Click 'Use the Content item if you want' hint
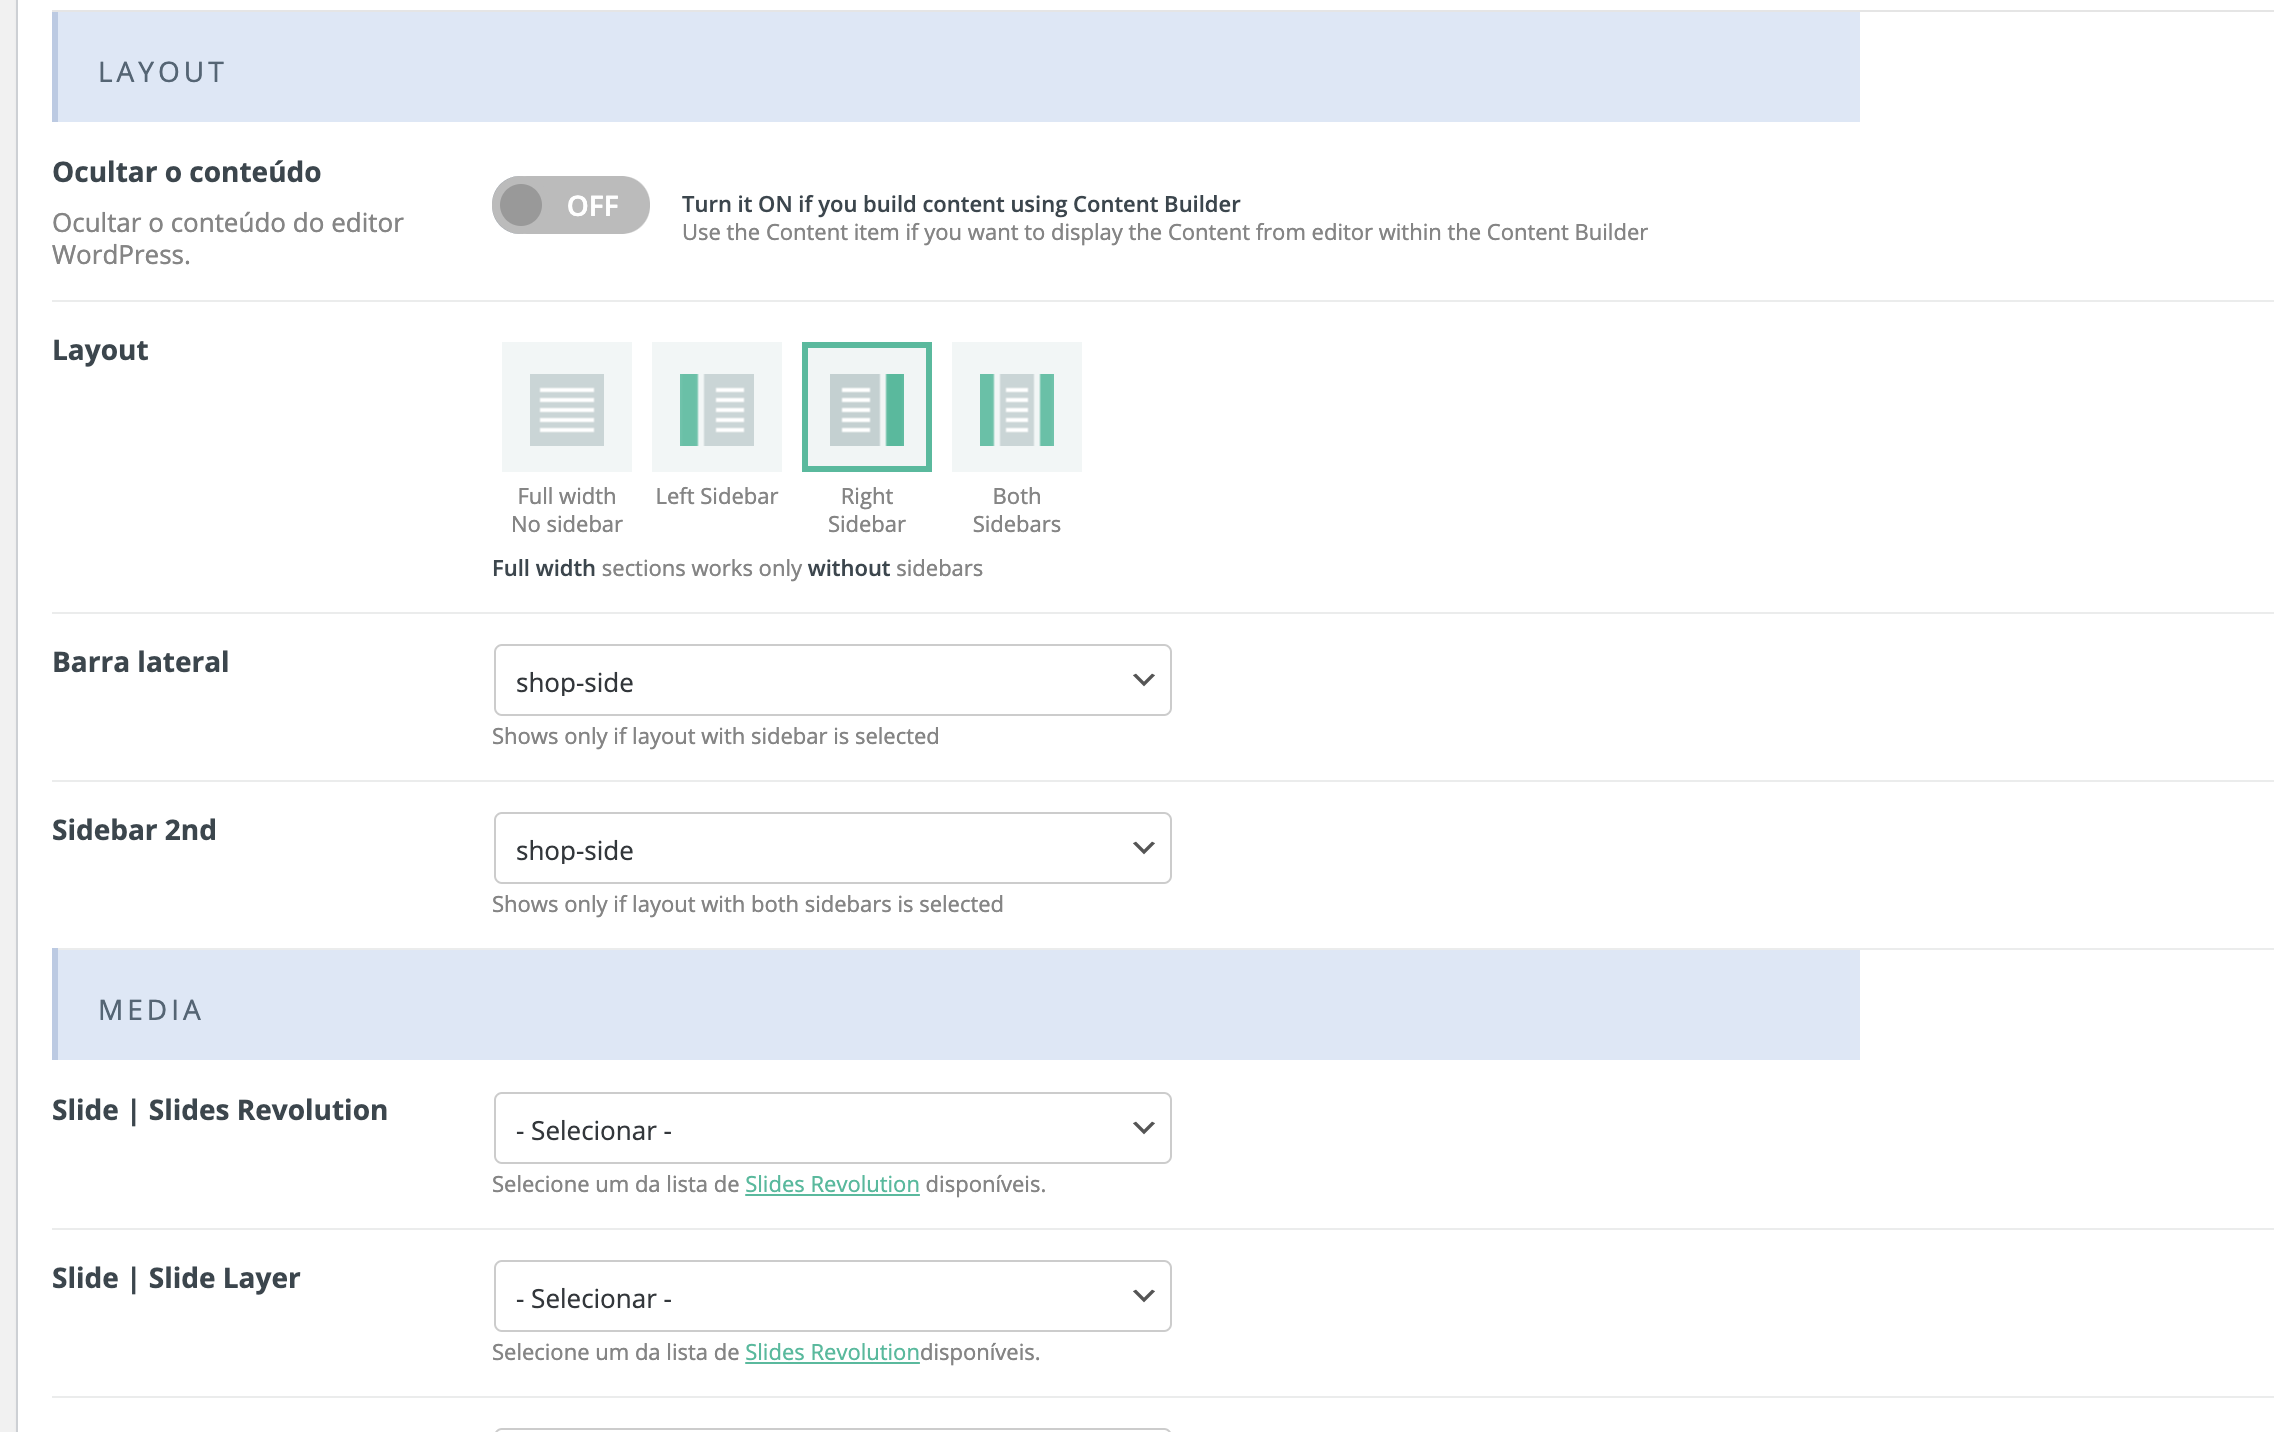Image resolution: width=2294 pixels, height=1432 pixels. coord(1165,232)
